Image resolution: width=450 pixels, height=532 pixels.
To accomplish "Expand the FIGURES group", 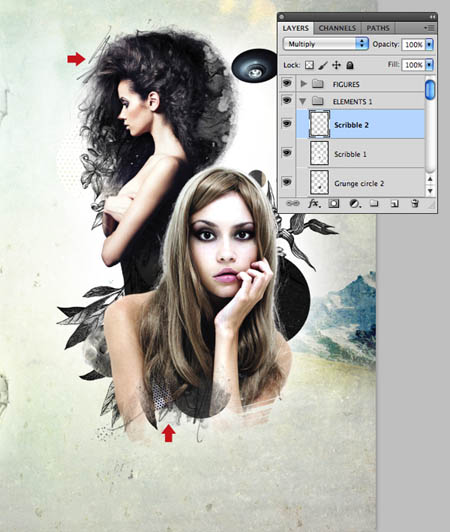I will click(x=304, y=83).
